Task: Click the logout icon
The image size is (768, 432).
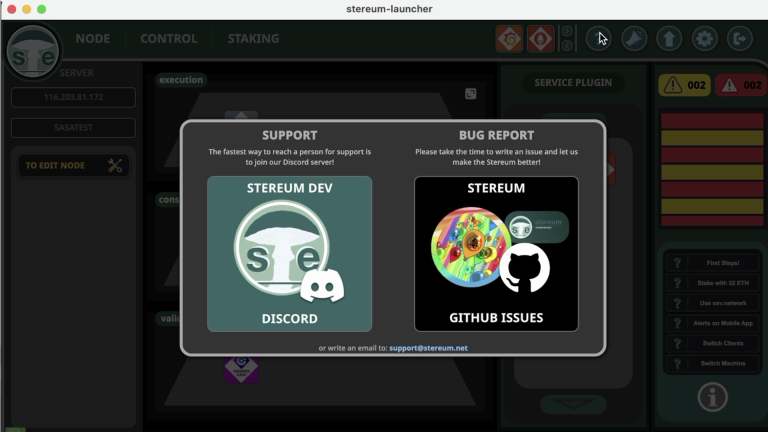Action: (740, 38)
